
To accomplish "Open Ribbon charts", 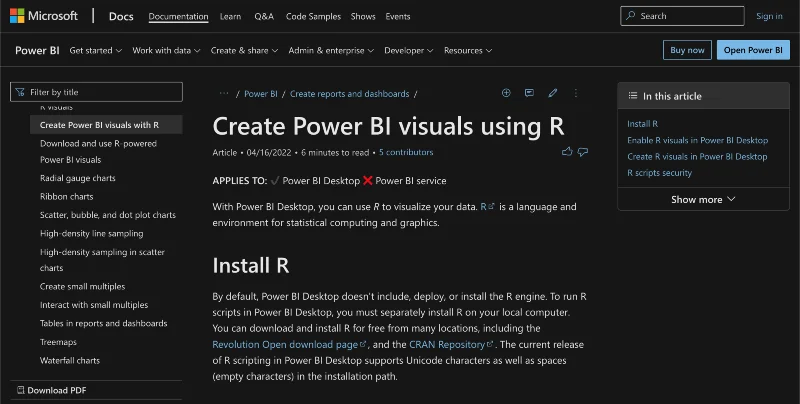I will [x=66, y=196].
